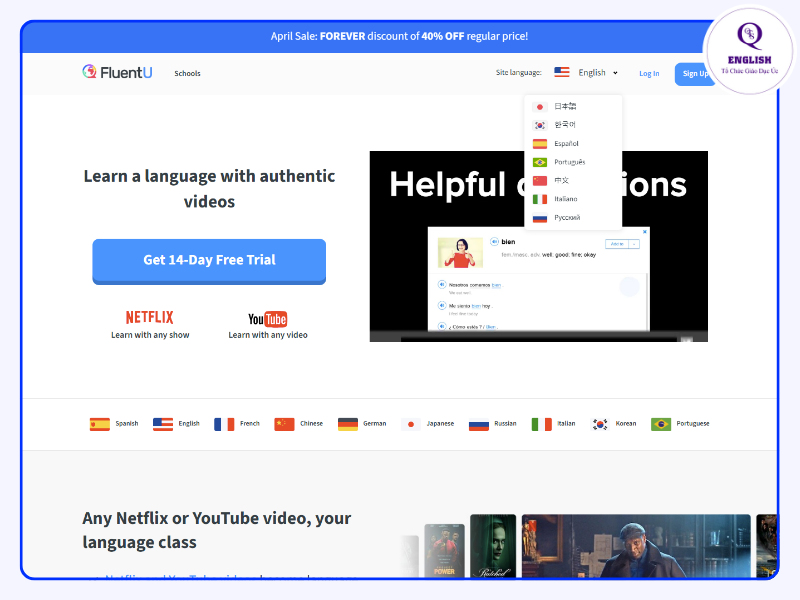Choose Português in the language menu

pos(569,162)
